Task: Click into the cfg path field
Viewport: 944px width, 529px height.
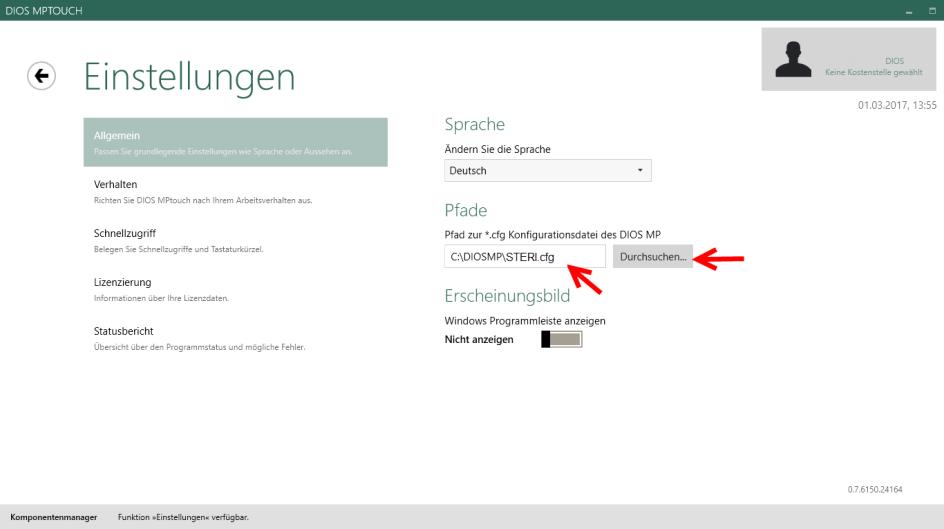Action: point(524,258)
